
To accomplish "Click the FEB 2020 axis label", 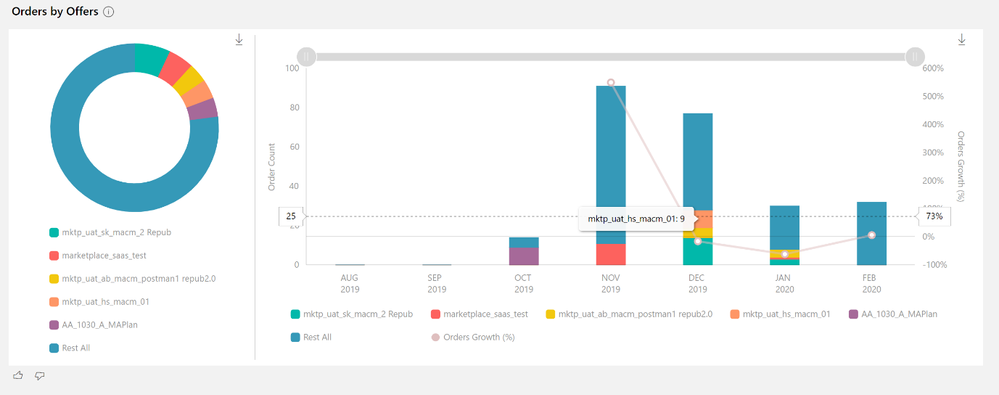I will point(872,284).
